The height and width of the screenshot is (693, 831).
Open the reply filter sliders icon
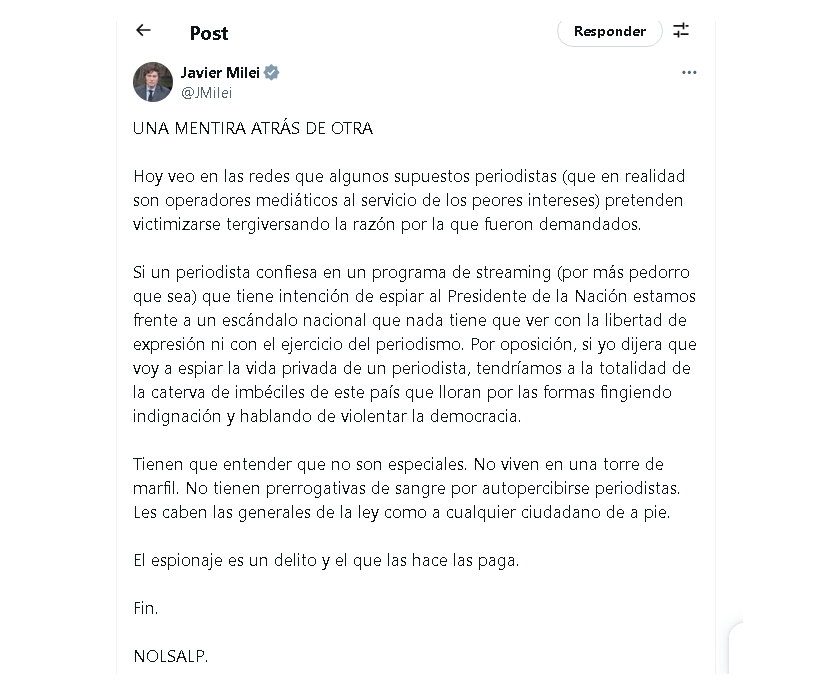coord(681,30)
